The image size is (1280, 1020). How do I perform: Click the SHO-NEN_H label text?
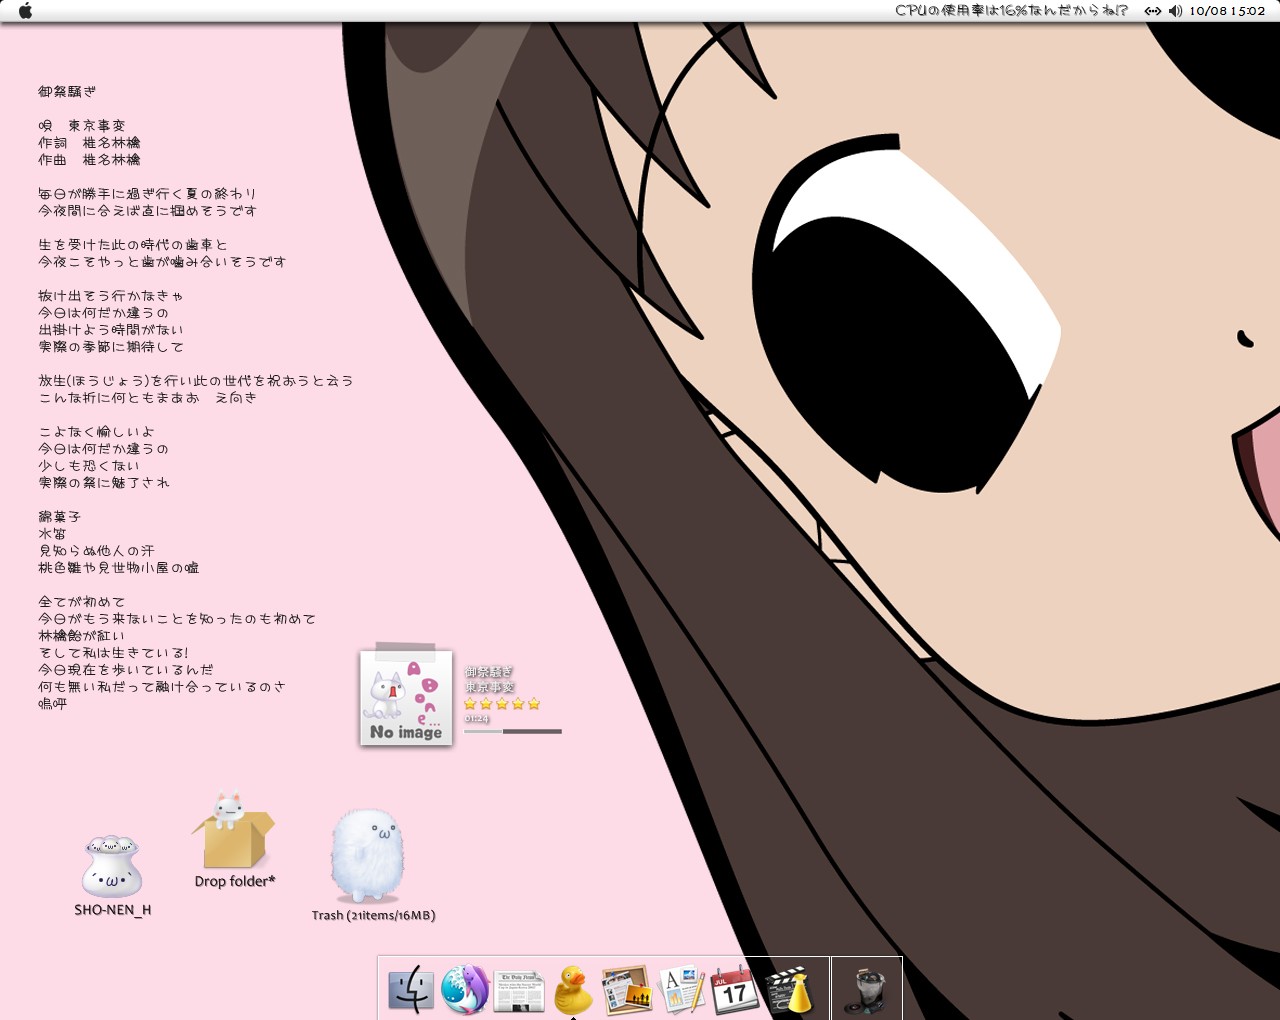(x=113, y=910)
